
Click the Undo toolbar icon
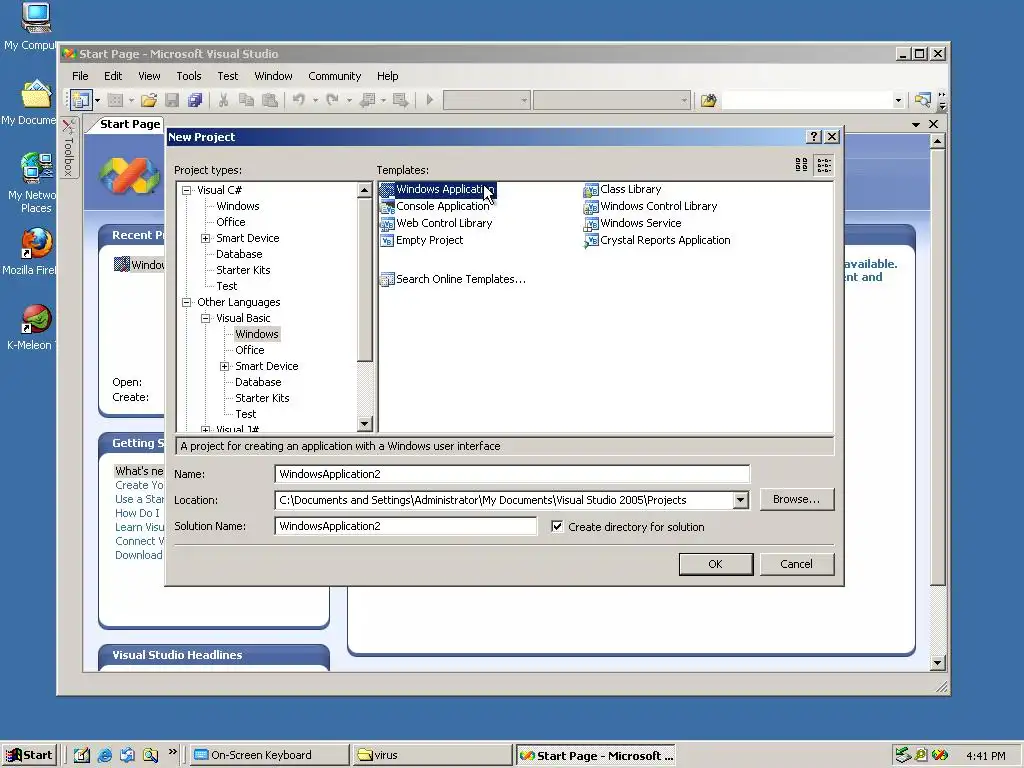[x=298, y=100]
